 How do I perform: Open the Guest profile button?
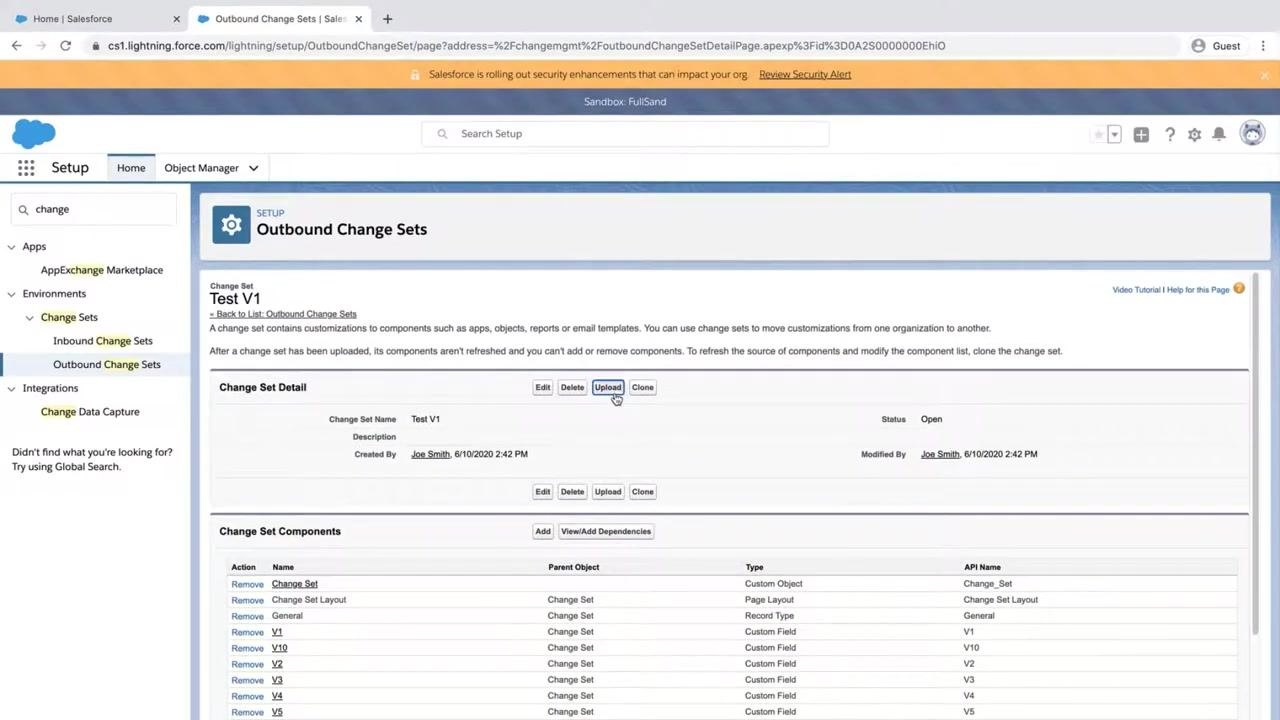pos(1216,46)
